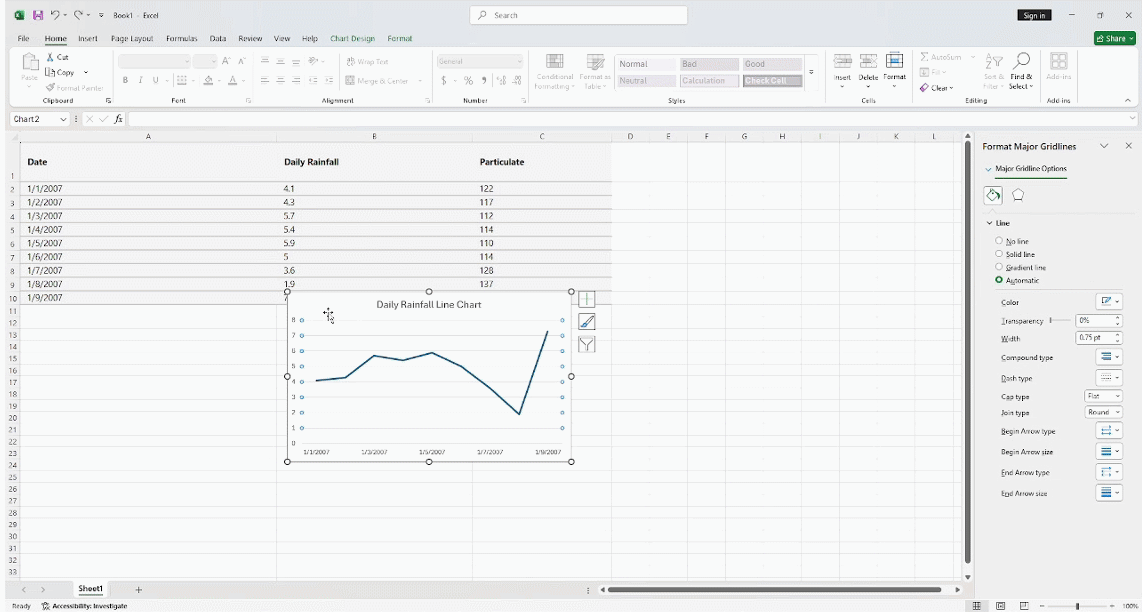Select the Gradient line option
This screenshot has height=612, width=1142.
pos(998,267)
